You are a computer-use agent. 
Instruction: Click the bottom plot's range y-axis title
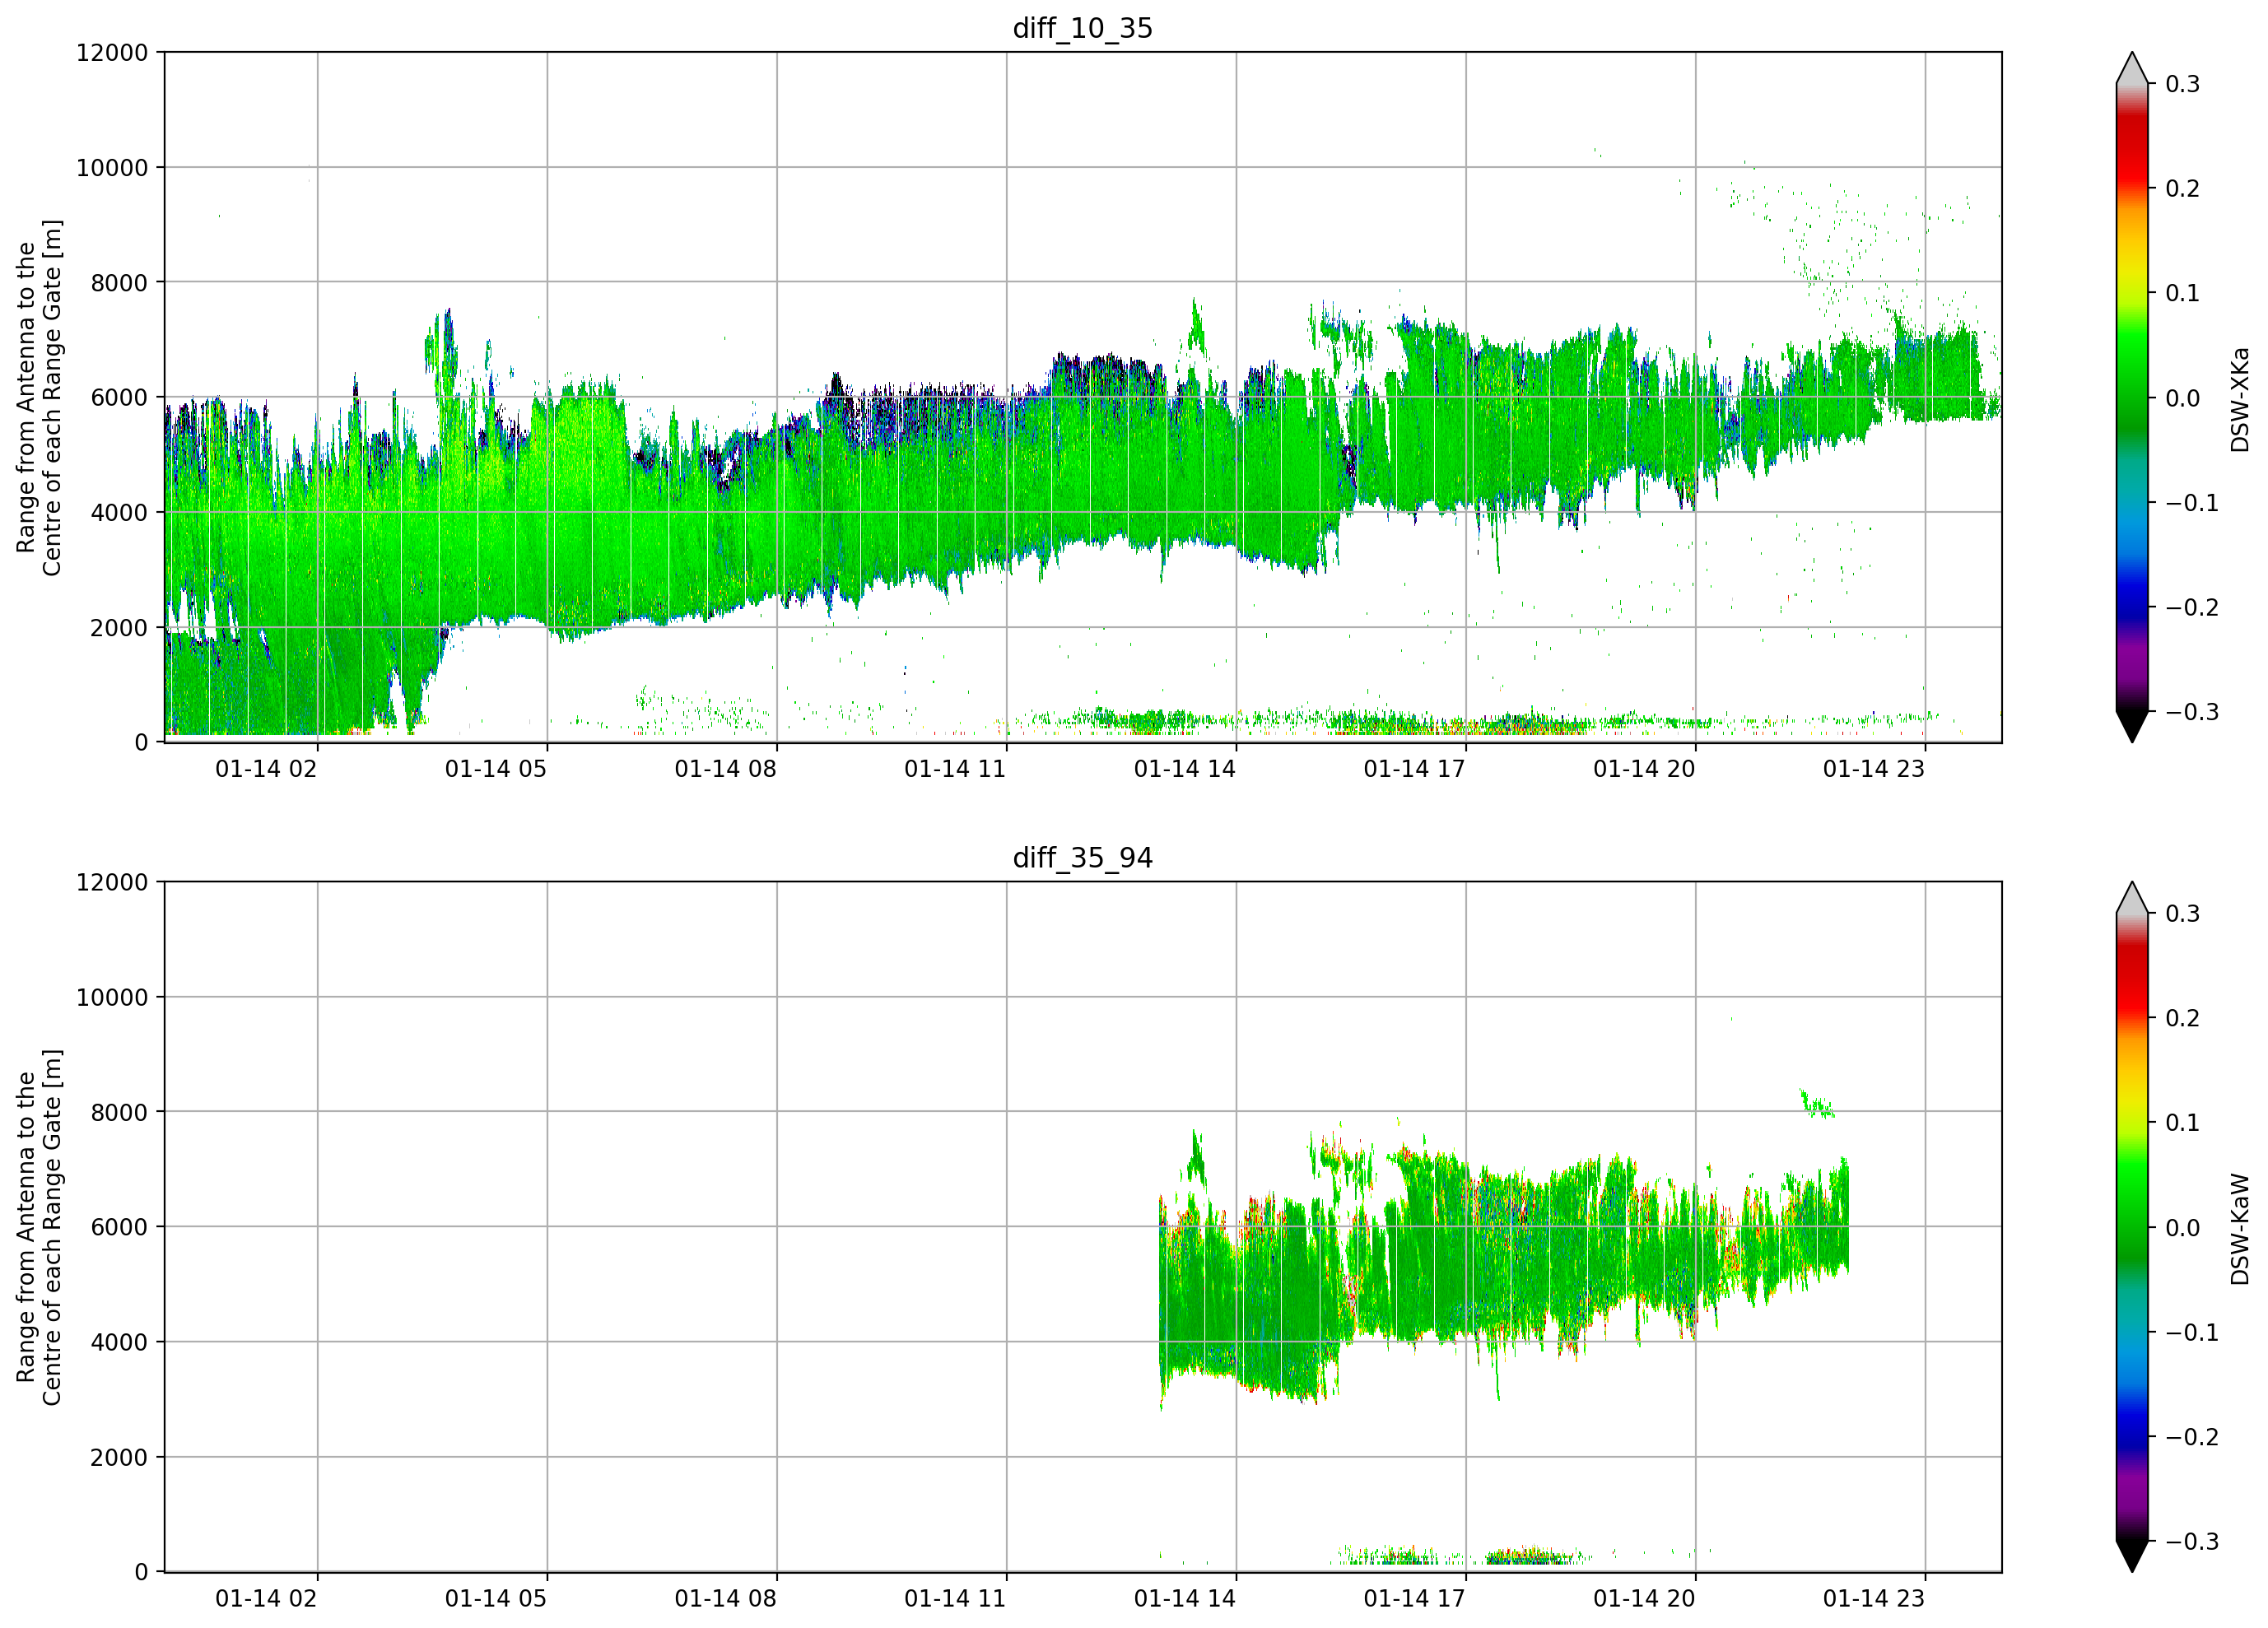click(x=39, y=1227)
